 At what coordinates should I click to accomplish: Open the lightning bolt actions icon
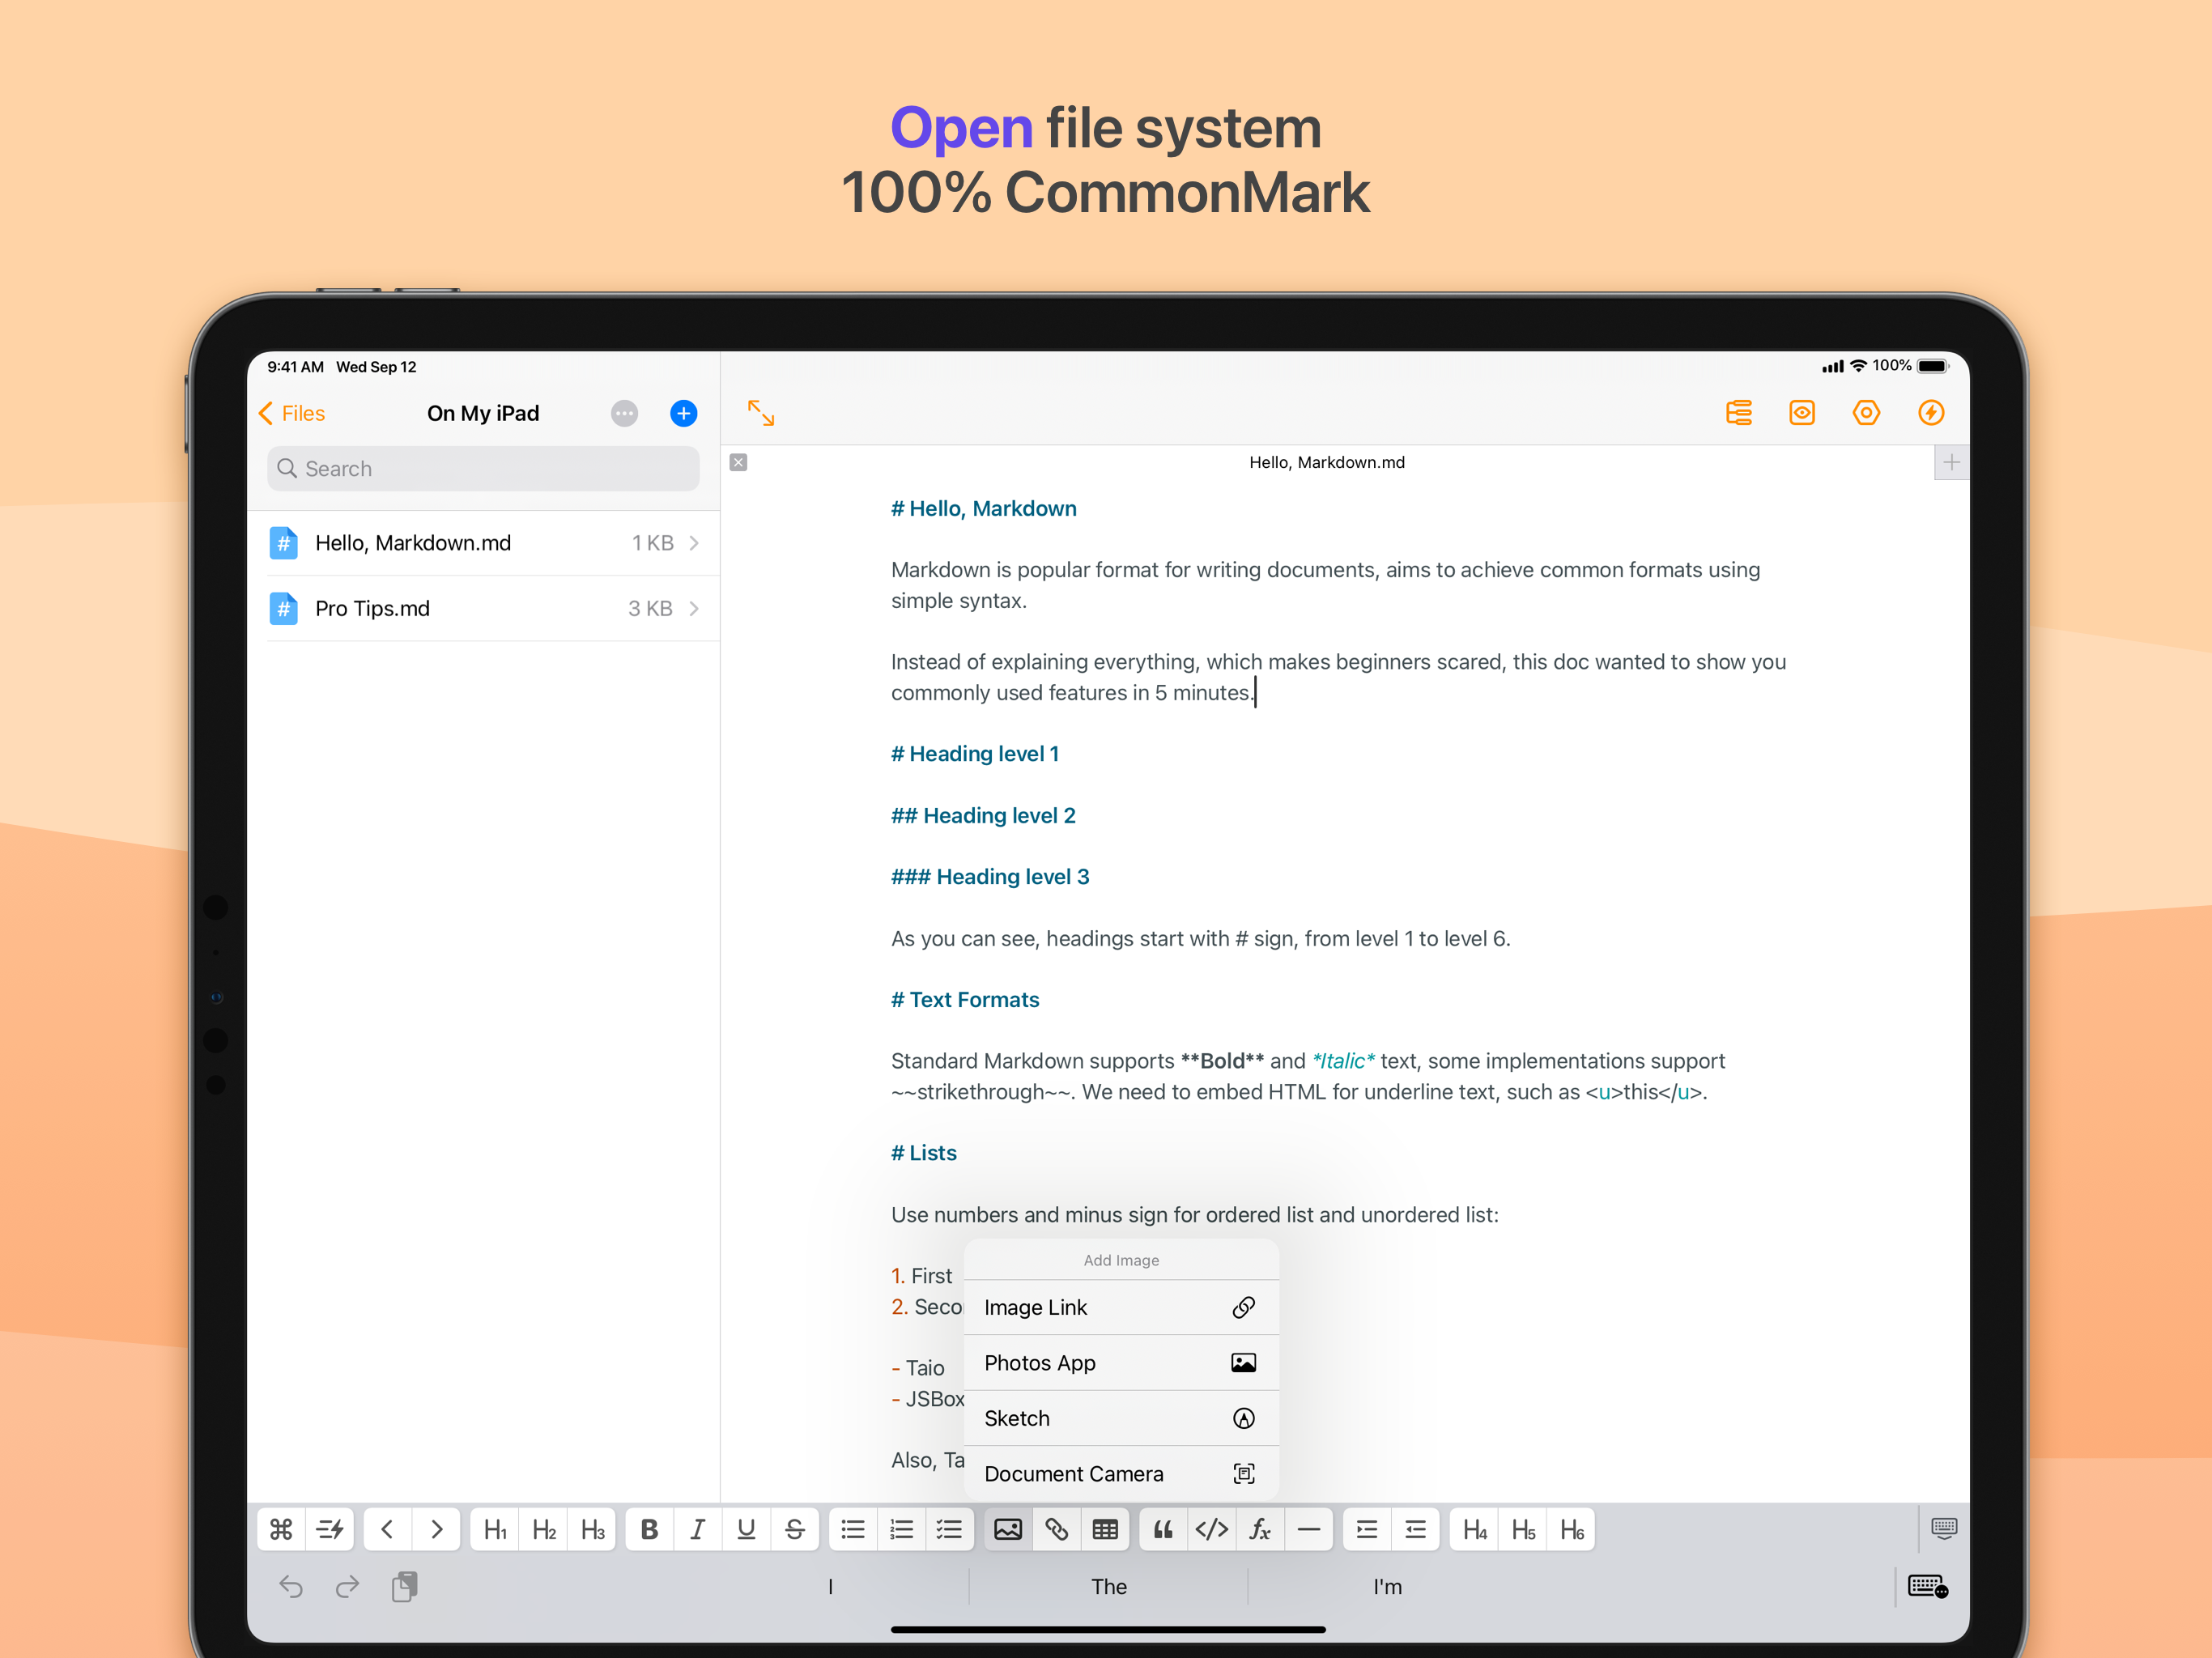[x=1930, y=413]
